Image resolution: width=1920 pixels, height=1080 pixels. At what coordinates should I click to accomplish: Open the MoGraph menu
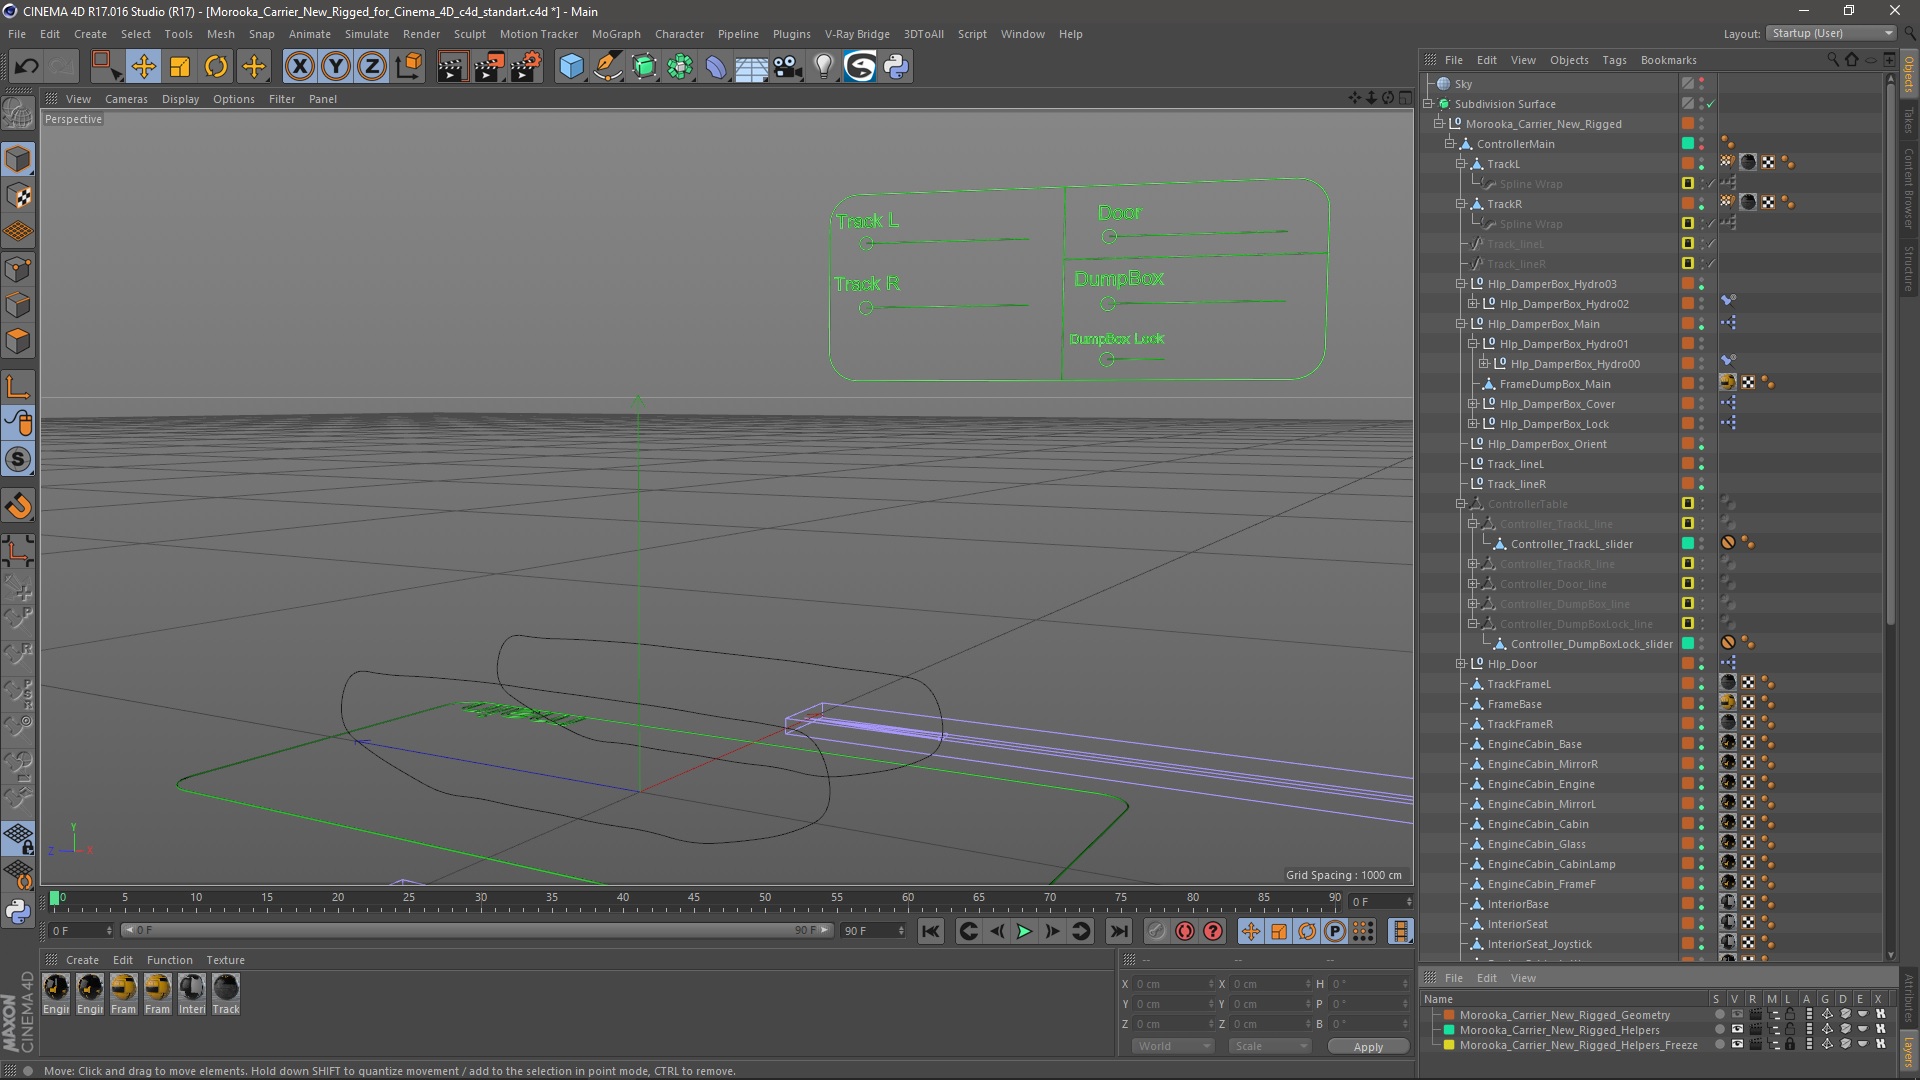615,34
